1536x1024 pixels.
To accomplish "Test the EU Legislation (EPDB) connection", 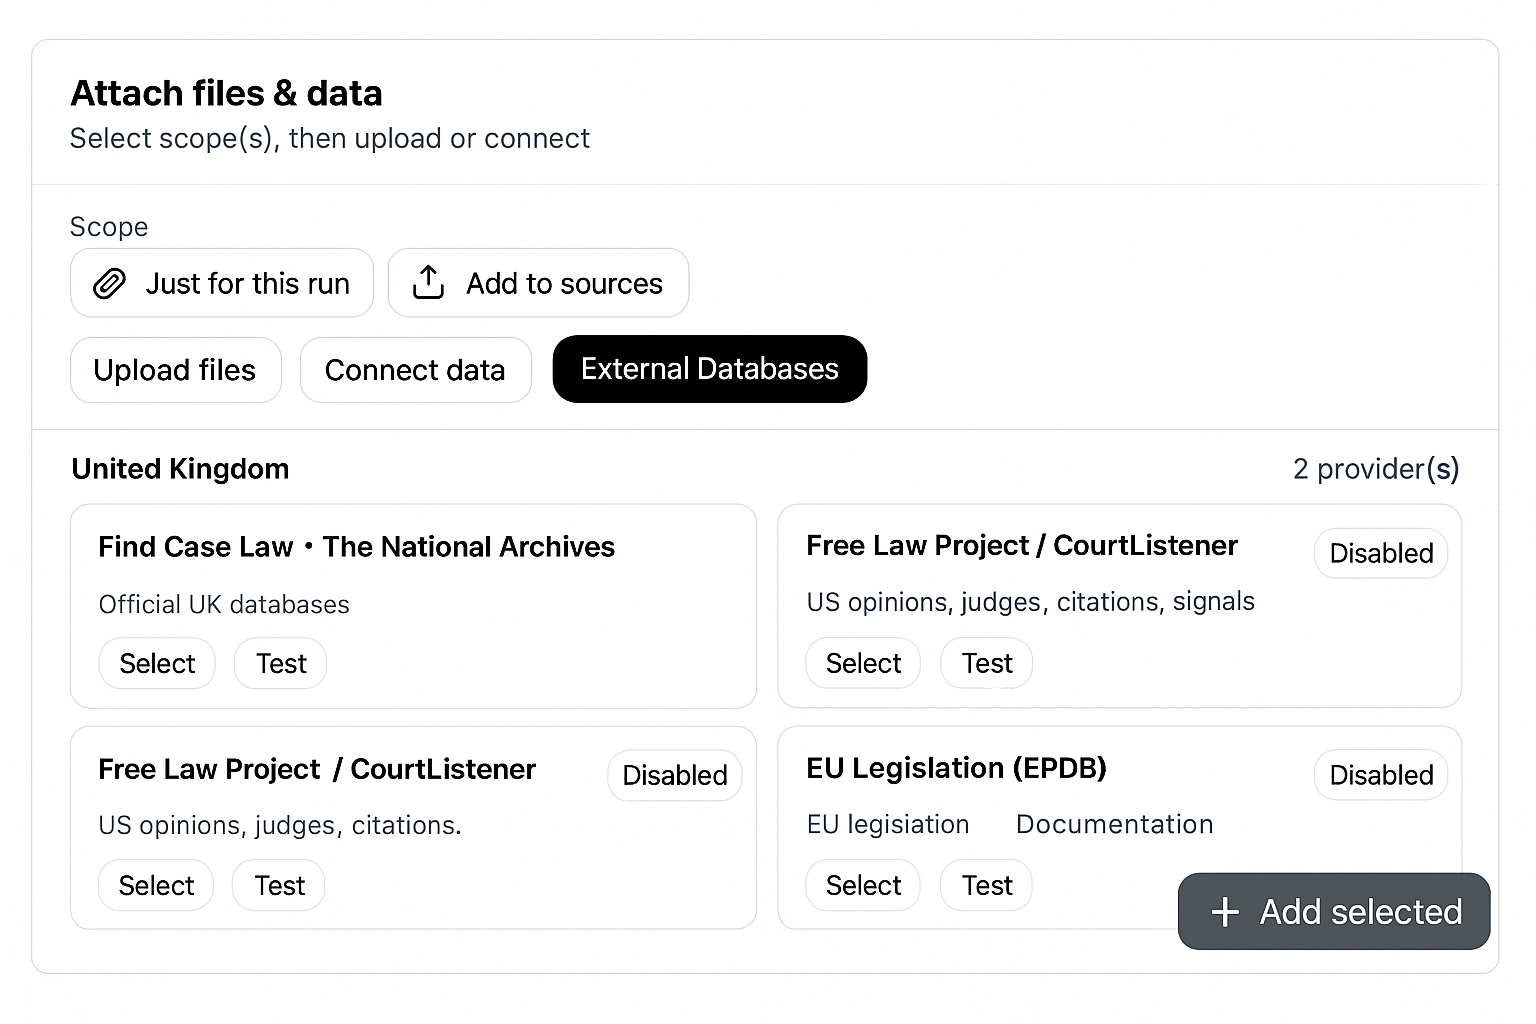I will point(985,885).
